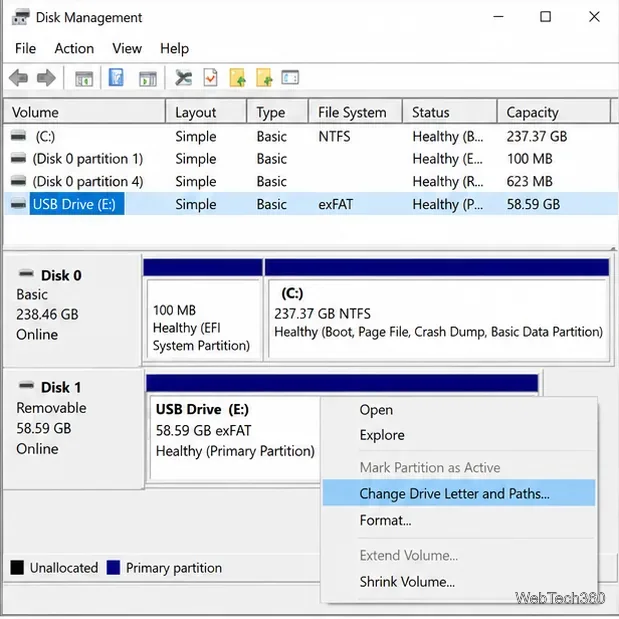Click the 100 MB capacity cell in list

click(x=529, y=159)
